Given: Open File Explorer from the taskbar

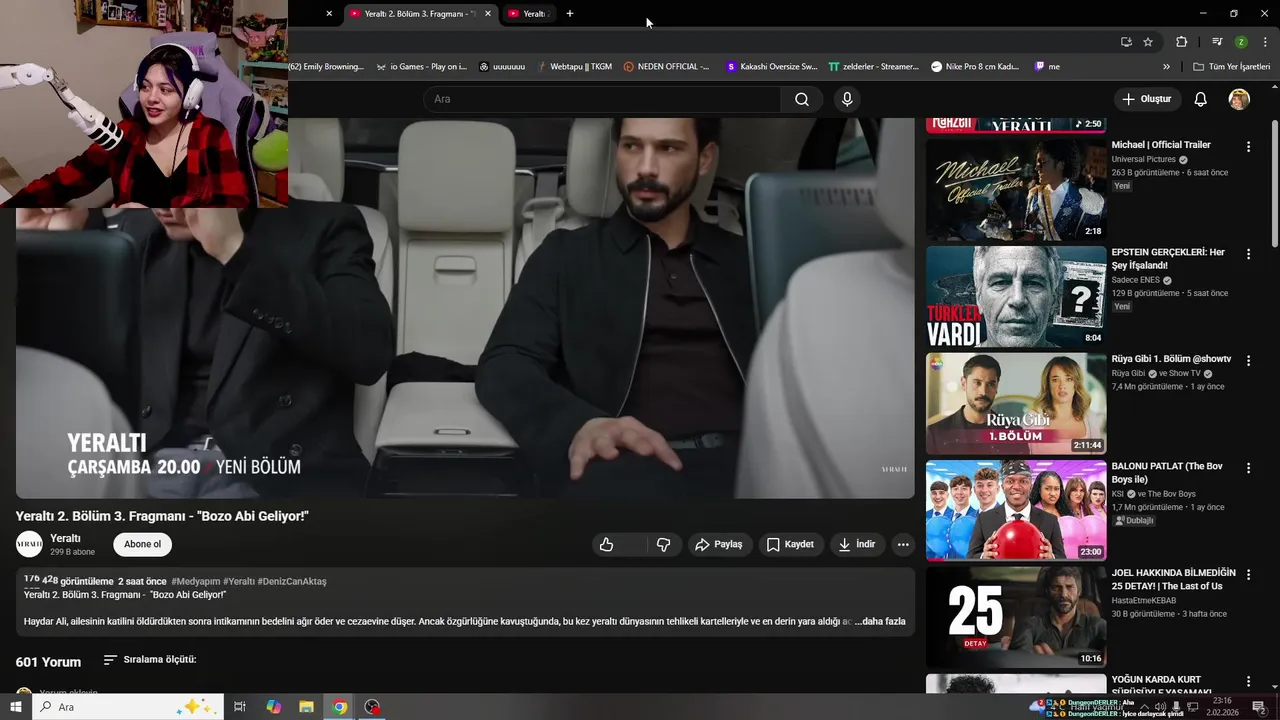Looking at the screenshot, I should pyautogui.click(x=306, y=707).
